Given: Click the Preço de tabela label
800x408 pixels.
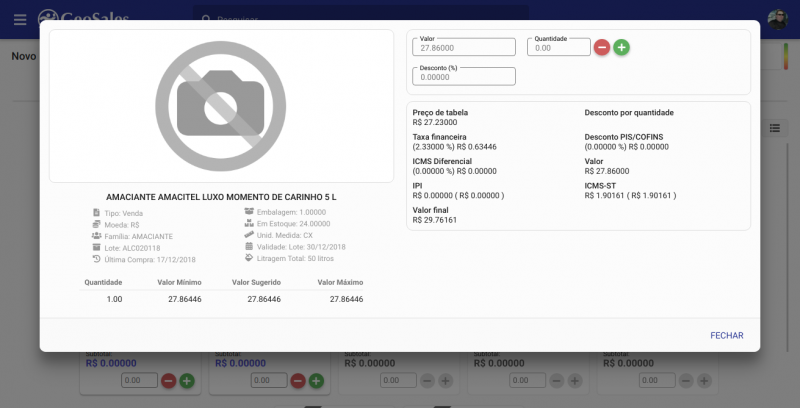Looking at the screenshot, I should (440, 113).
